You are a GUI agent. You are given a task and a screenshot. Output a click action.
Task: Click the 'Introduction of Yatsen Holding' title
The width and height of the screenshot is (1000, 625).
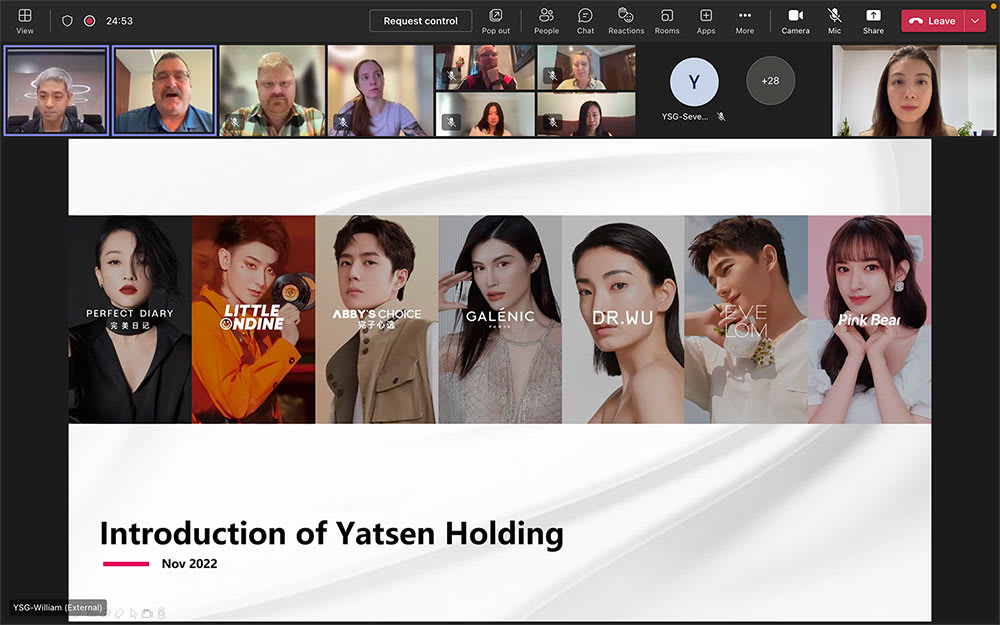point(332,534)
